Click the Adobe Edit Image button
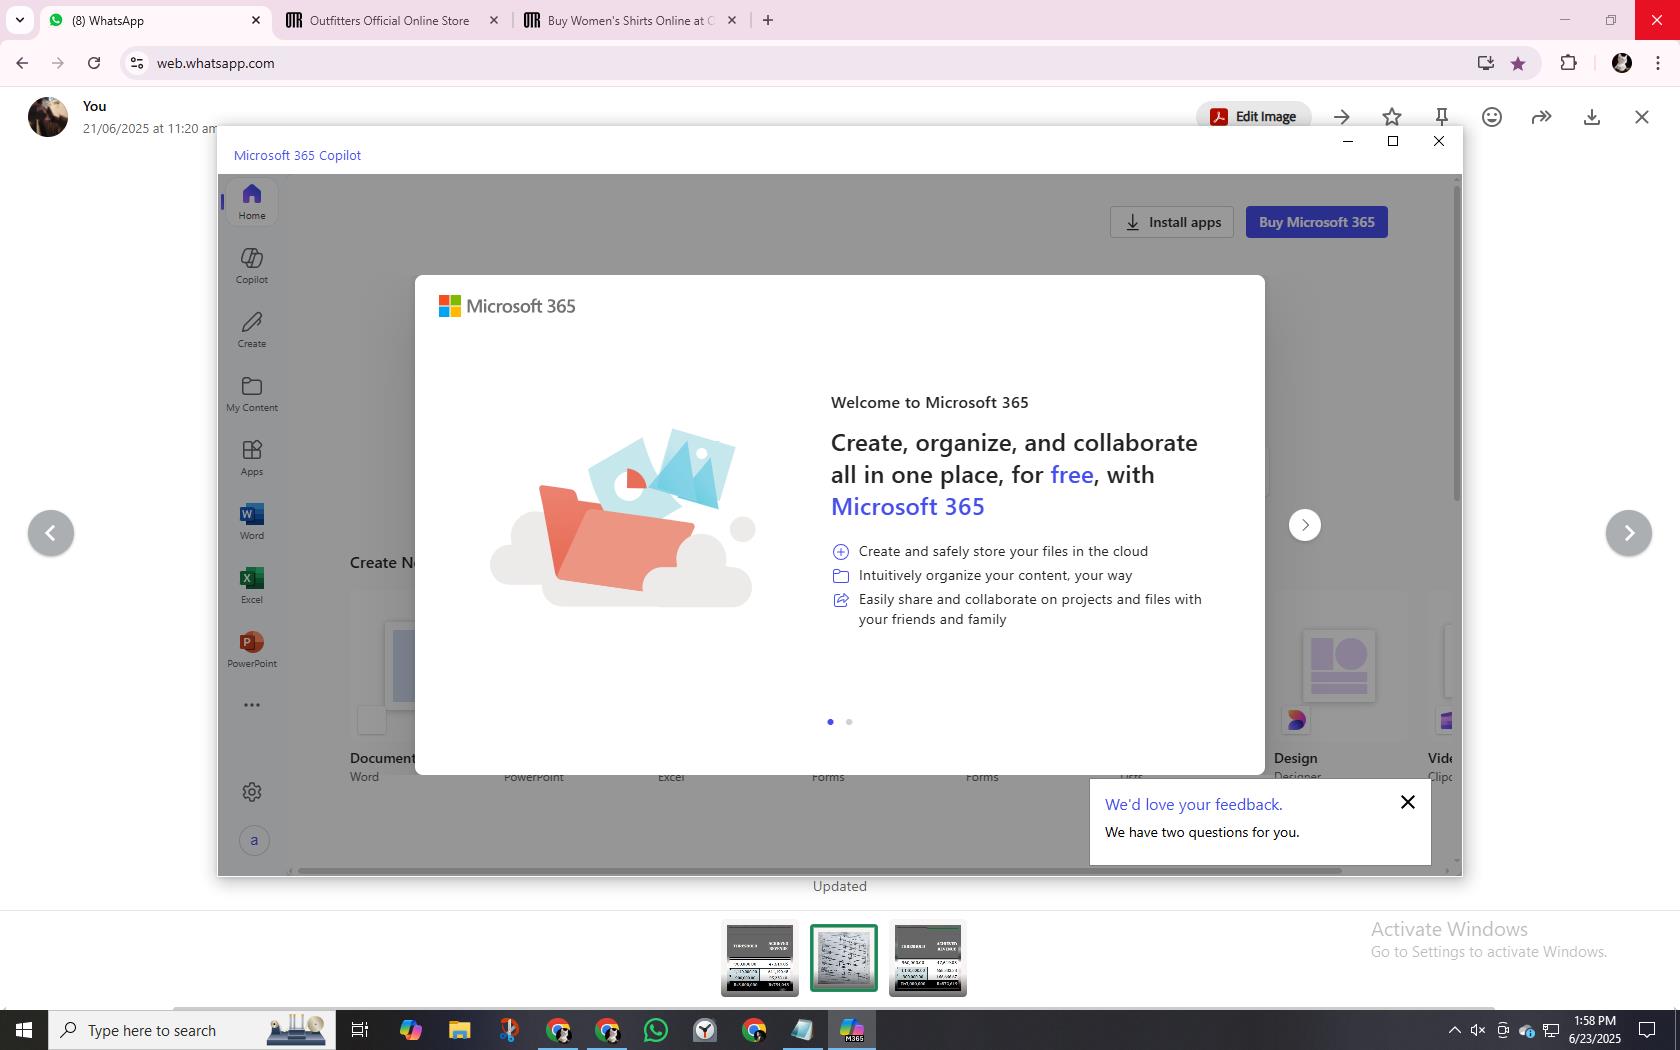This screenshot has width=1680, height=1050. coord(1253,117)
